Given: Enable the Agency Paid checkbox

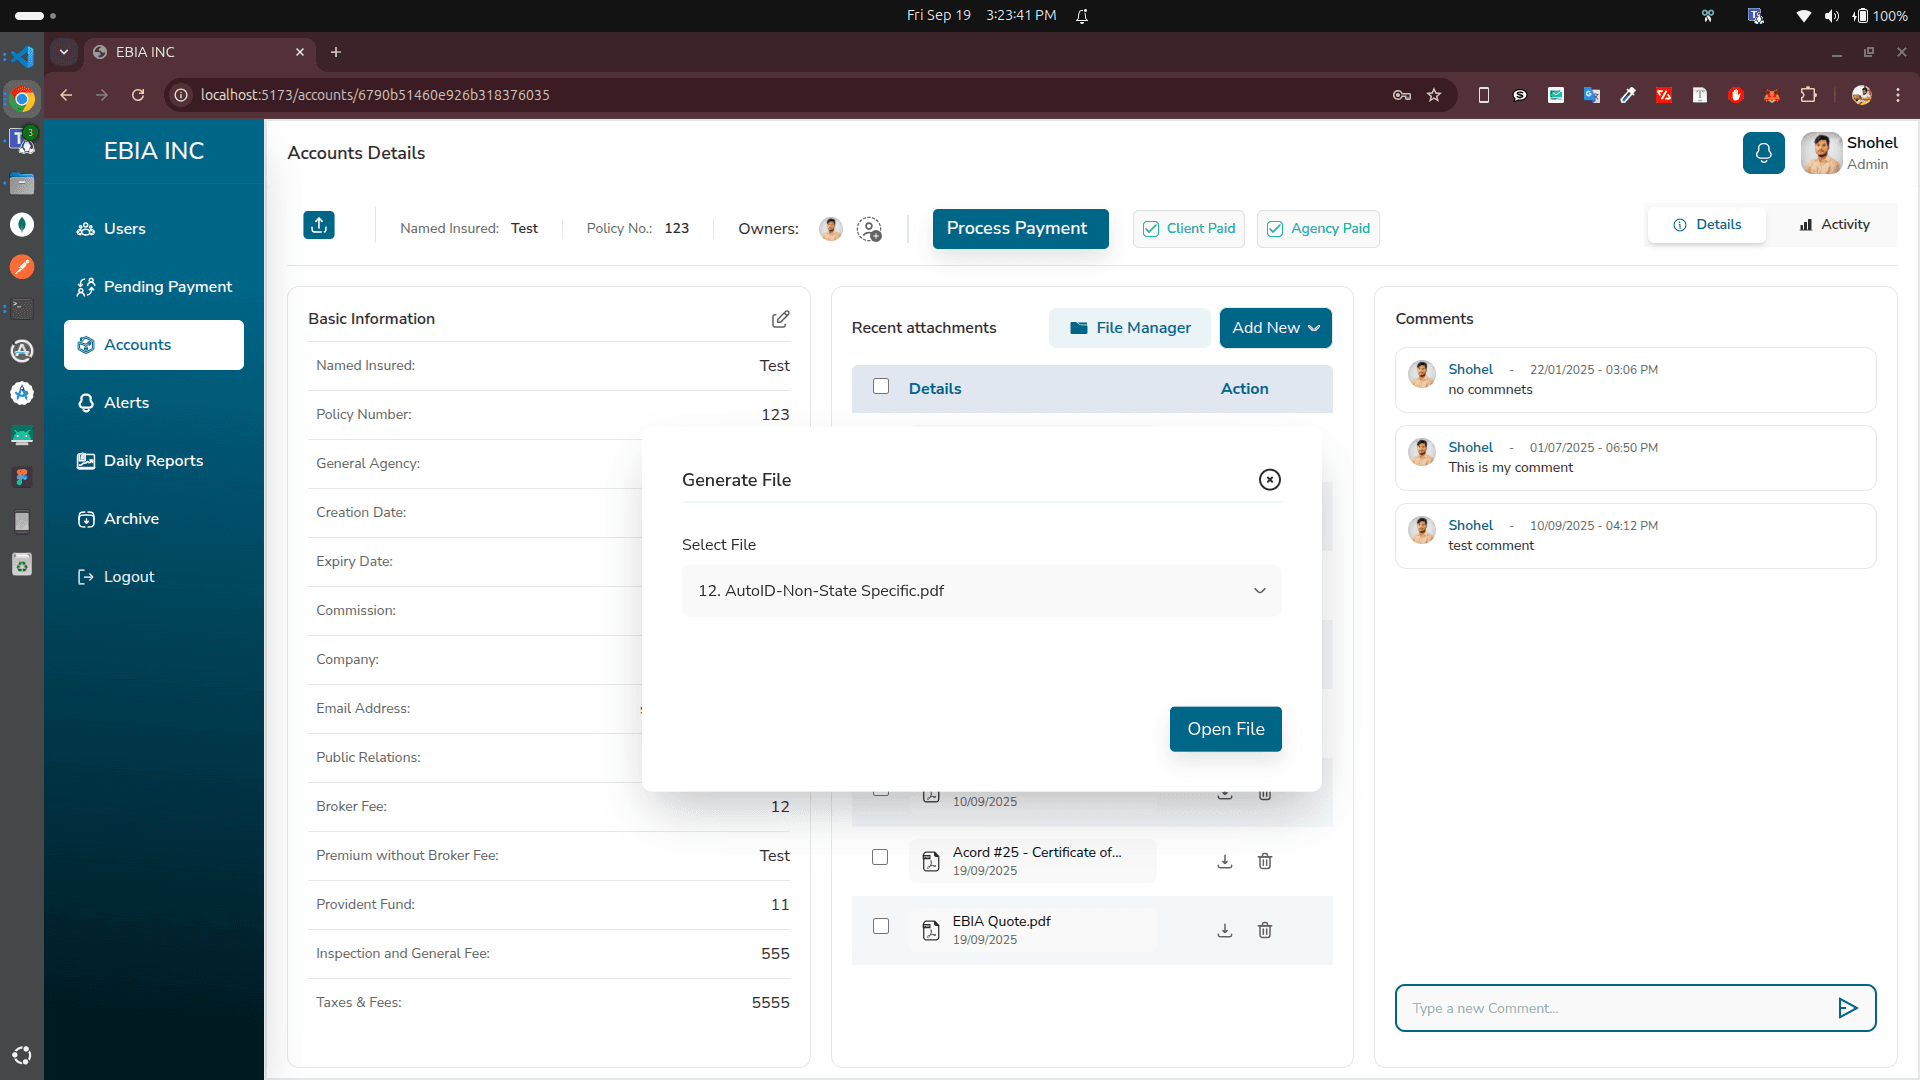Looking at the screenshot, I should tap(1274, 229).
